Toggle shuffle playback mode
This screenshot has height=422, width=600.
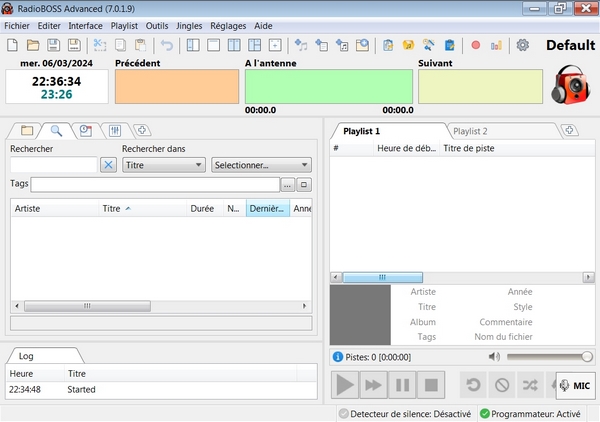click(530, 385)
